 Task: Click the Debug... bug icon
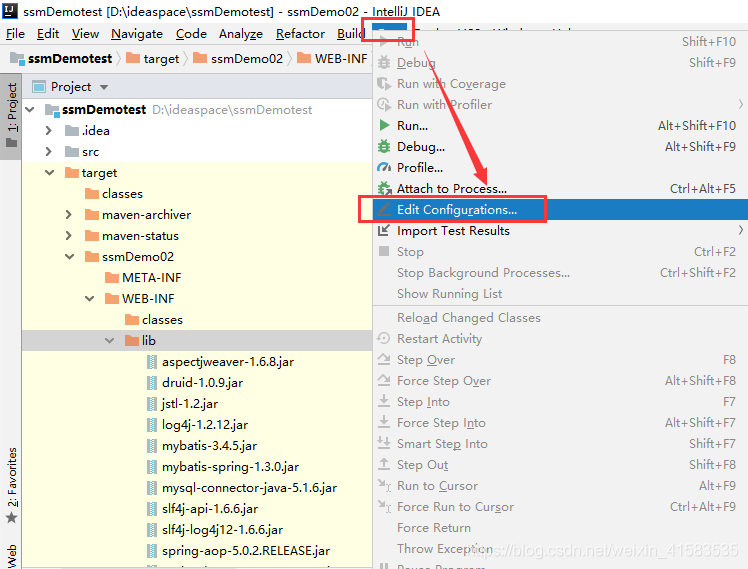pos(384,146)
